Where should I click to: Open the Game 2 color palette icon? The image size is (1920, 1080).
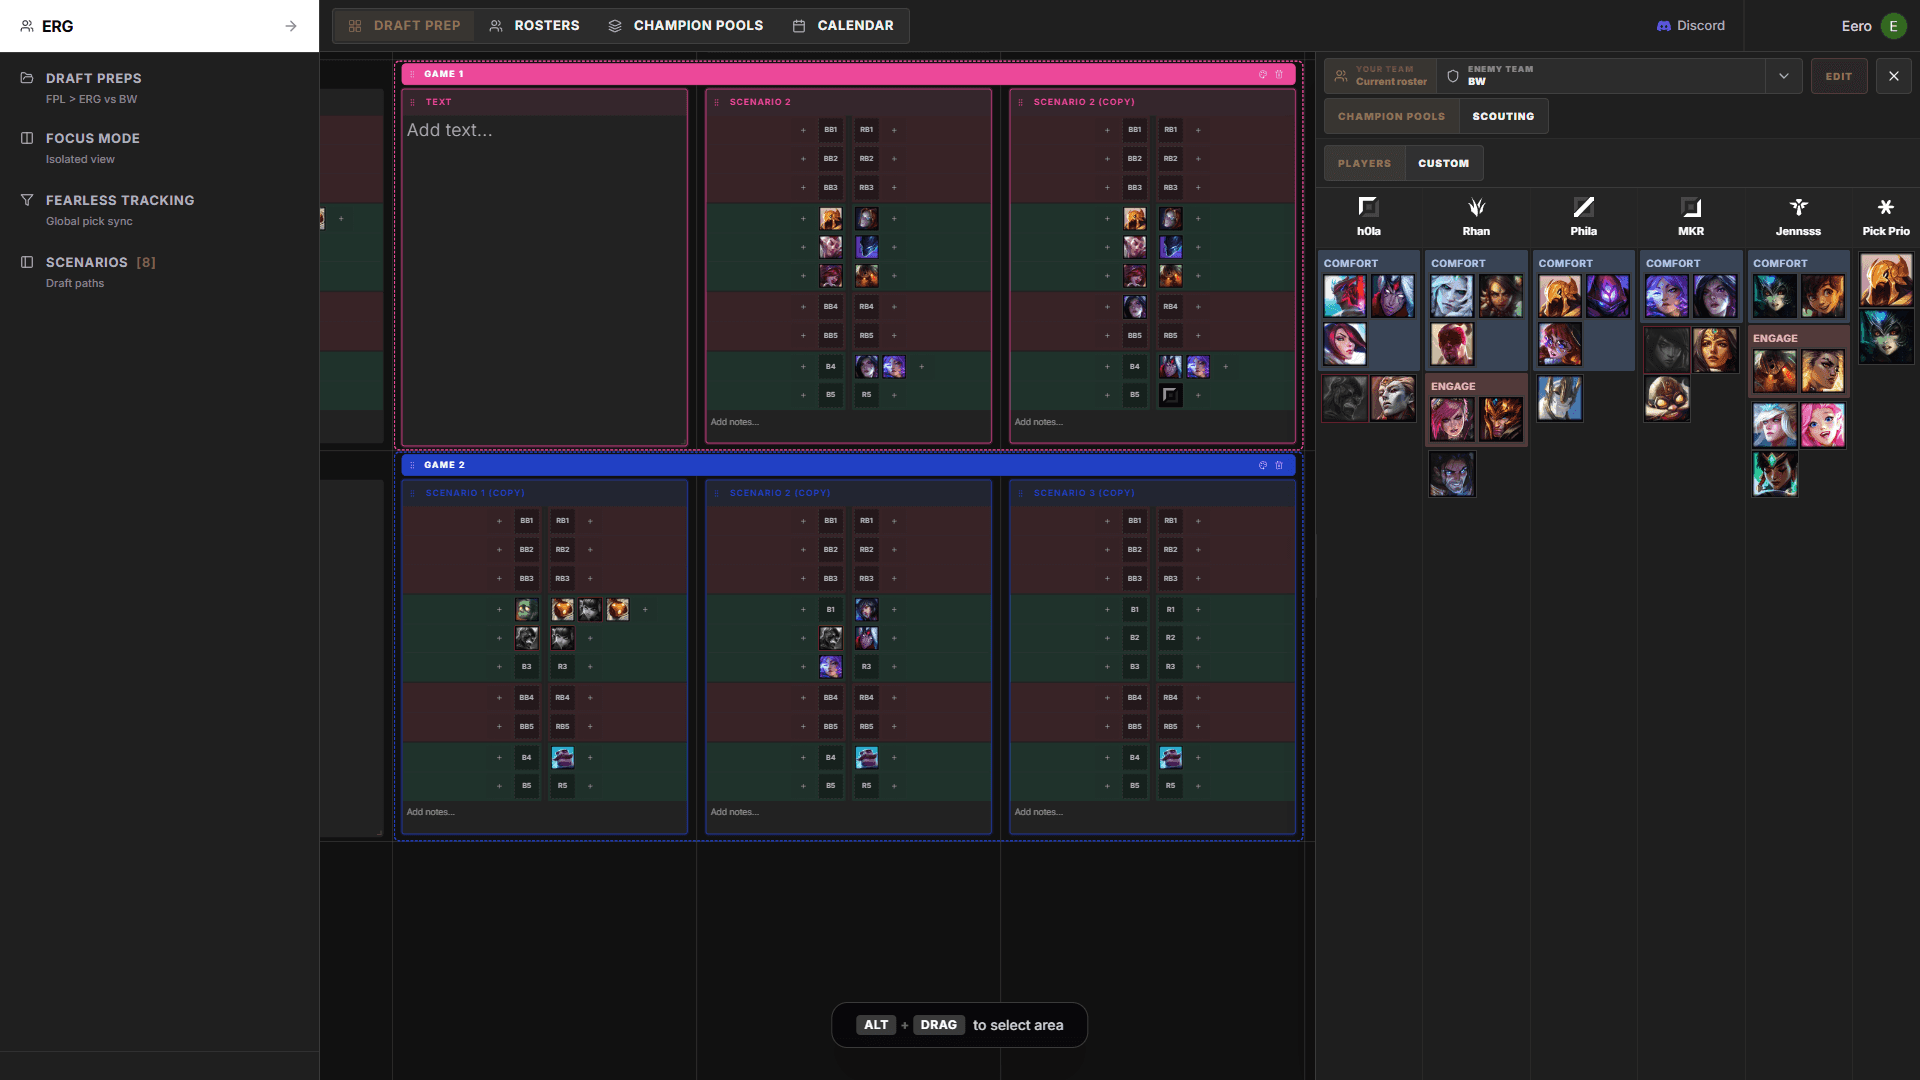tap(1262, 465)
